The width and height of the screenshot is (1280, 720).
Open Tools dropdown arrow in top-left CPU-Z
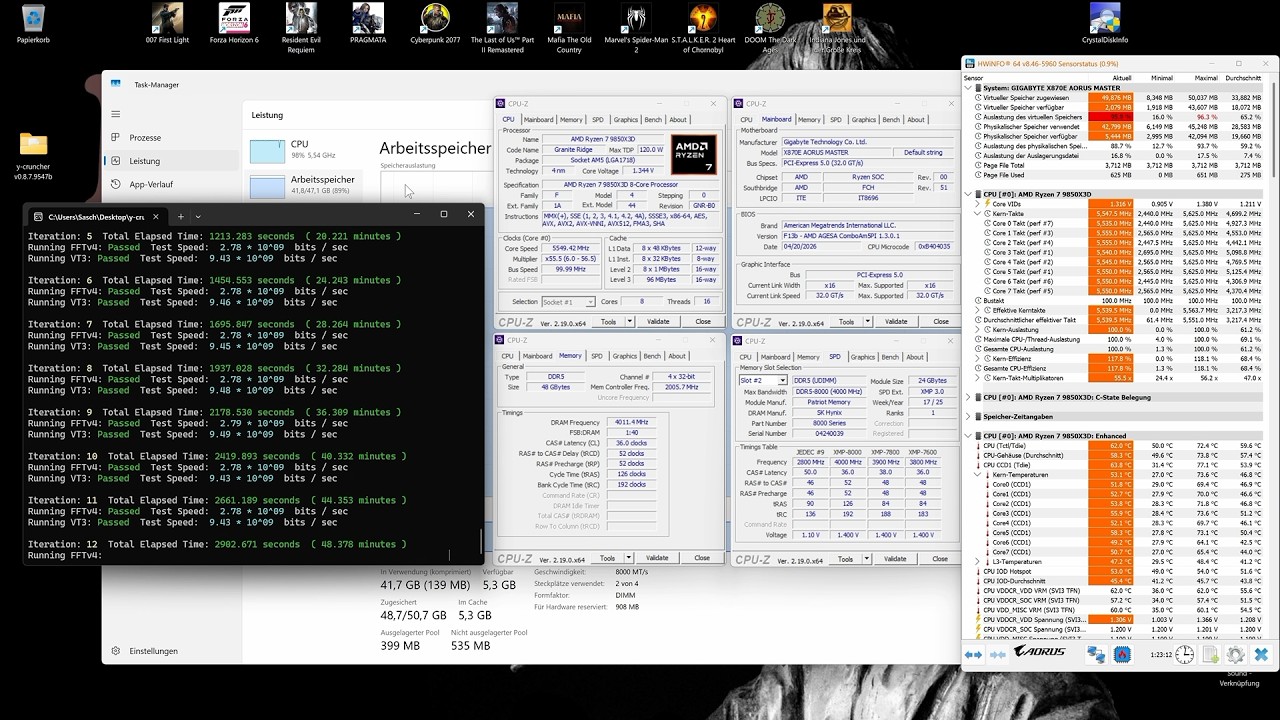629,322
